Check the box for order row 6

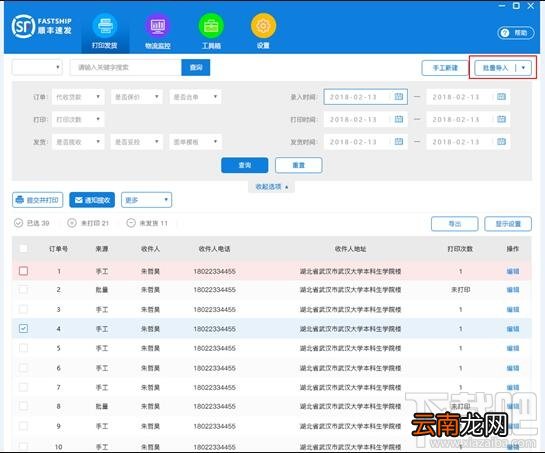coord(23,367)
